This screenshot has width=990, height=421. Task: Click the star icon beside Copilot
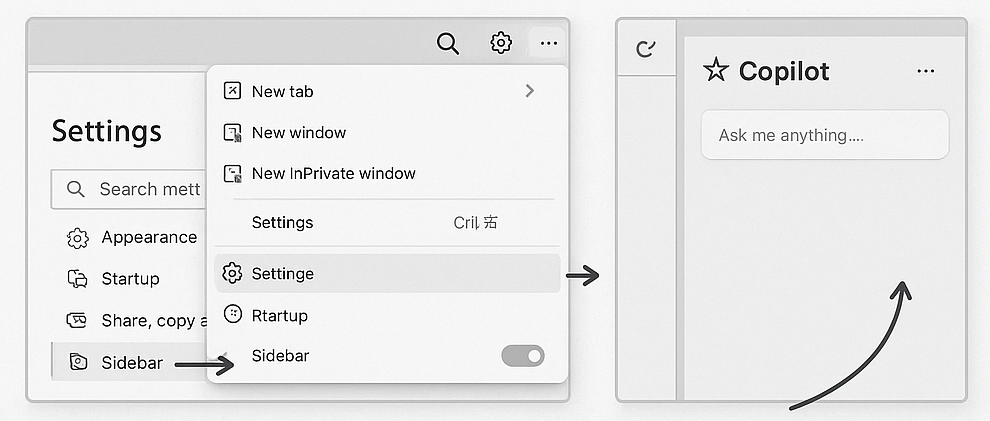716,69
